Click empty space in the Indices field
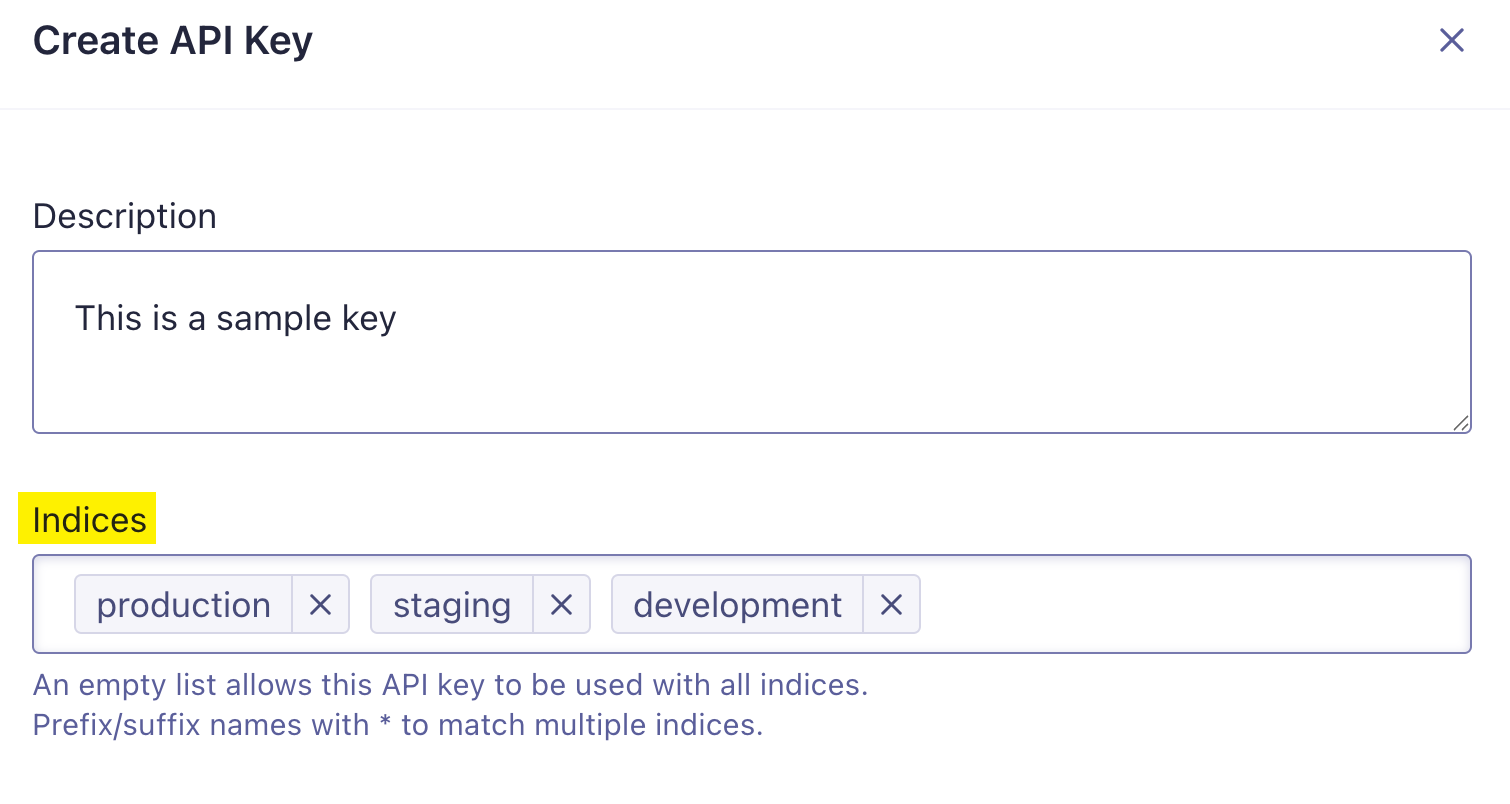Screen dimensions: 1510x804 click(x=1190, y=604)
